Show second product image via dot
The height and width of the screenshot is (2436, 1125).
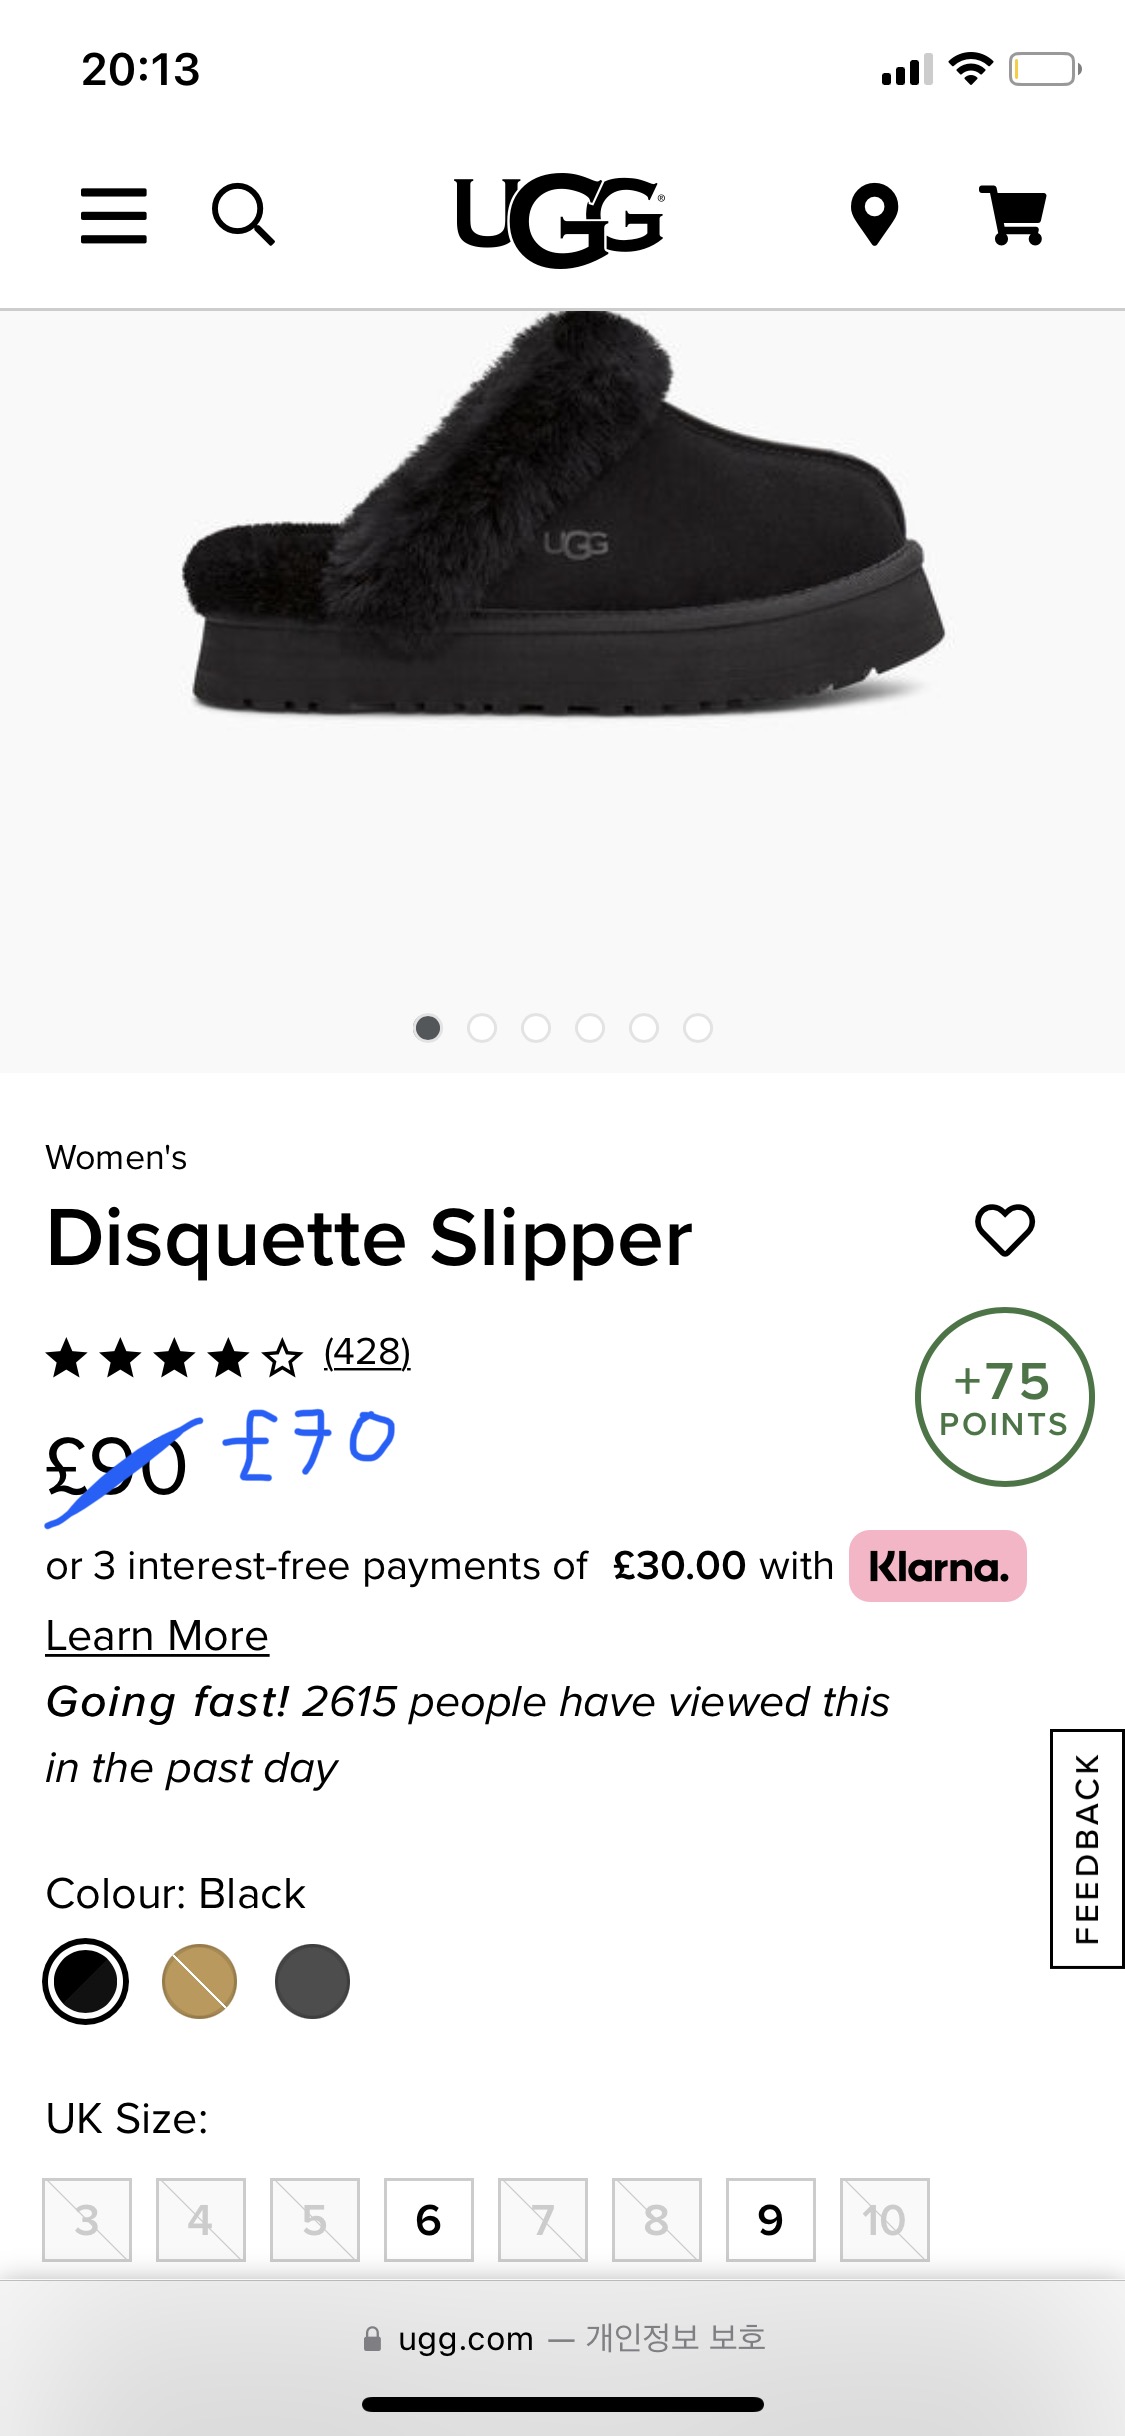(x=482, y=1028)
